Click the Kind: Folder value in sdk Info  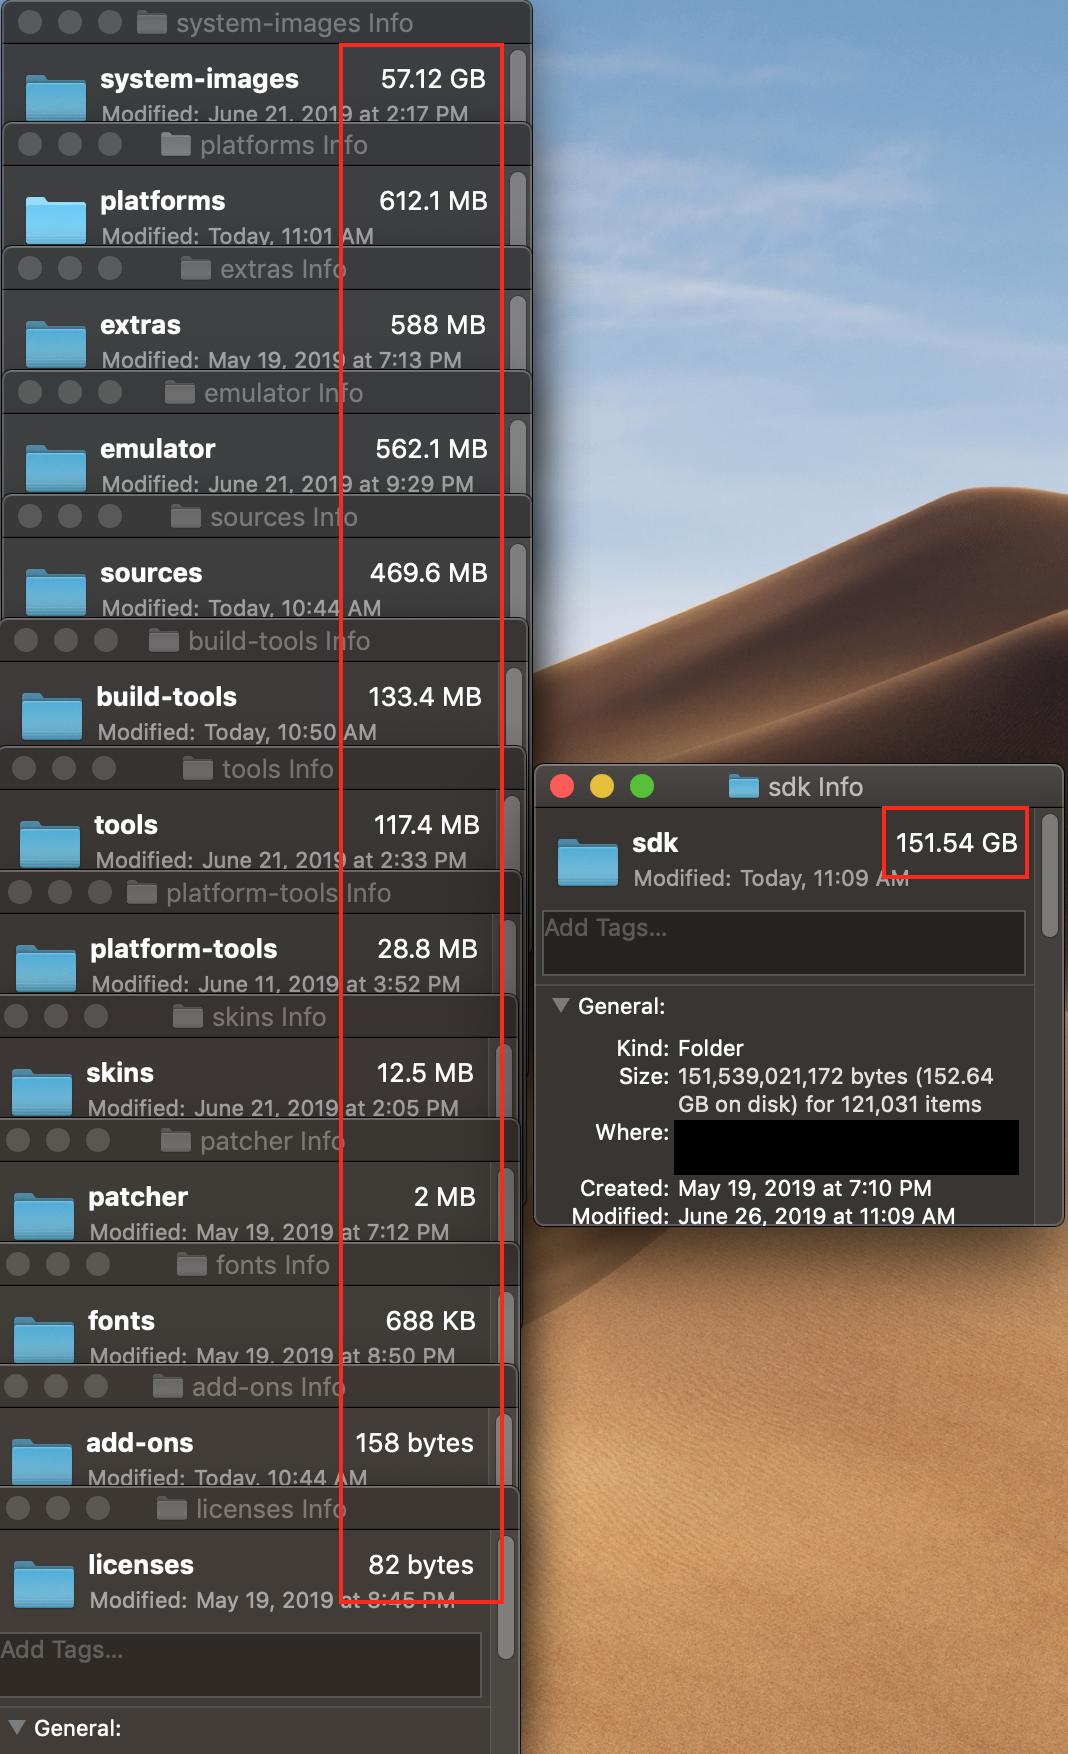(x=711, y=1048)
